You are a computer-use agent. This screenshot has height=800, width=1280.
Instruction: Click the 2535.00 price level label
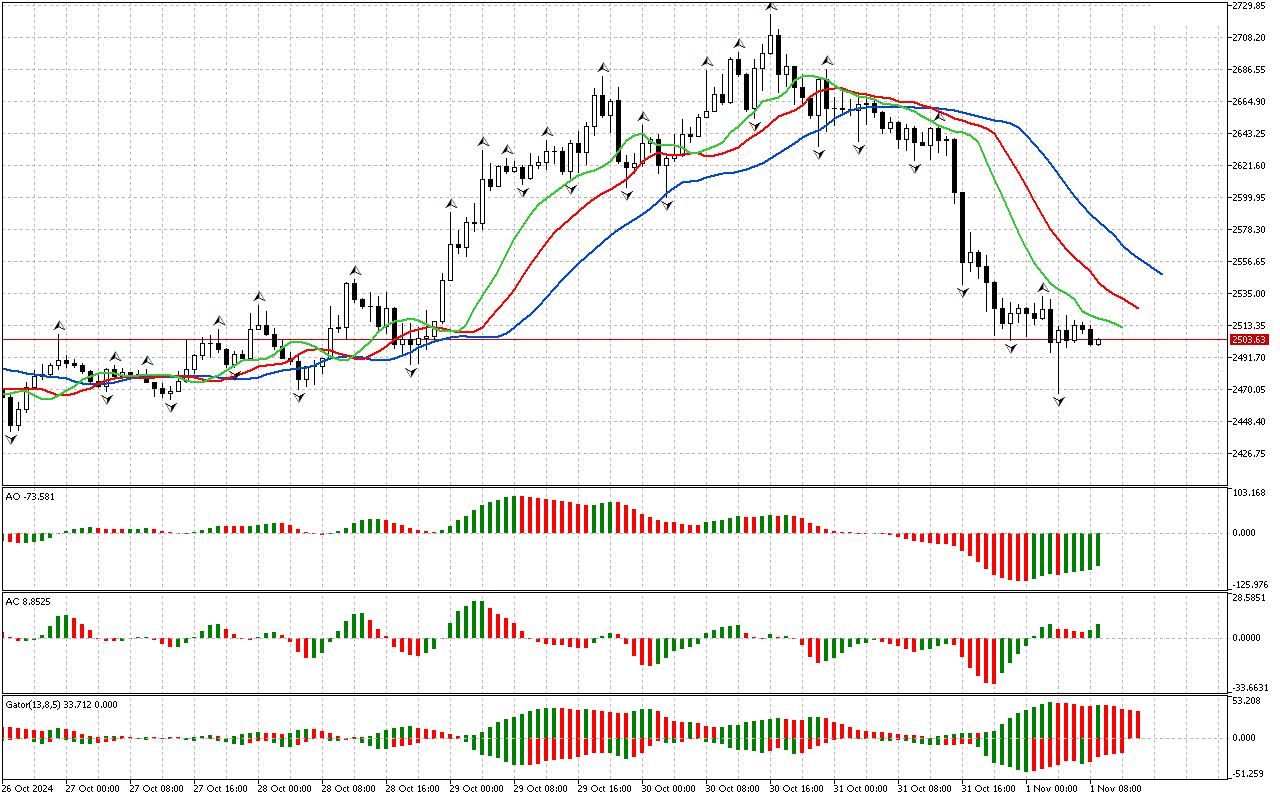coord(1251,294)
